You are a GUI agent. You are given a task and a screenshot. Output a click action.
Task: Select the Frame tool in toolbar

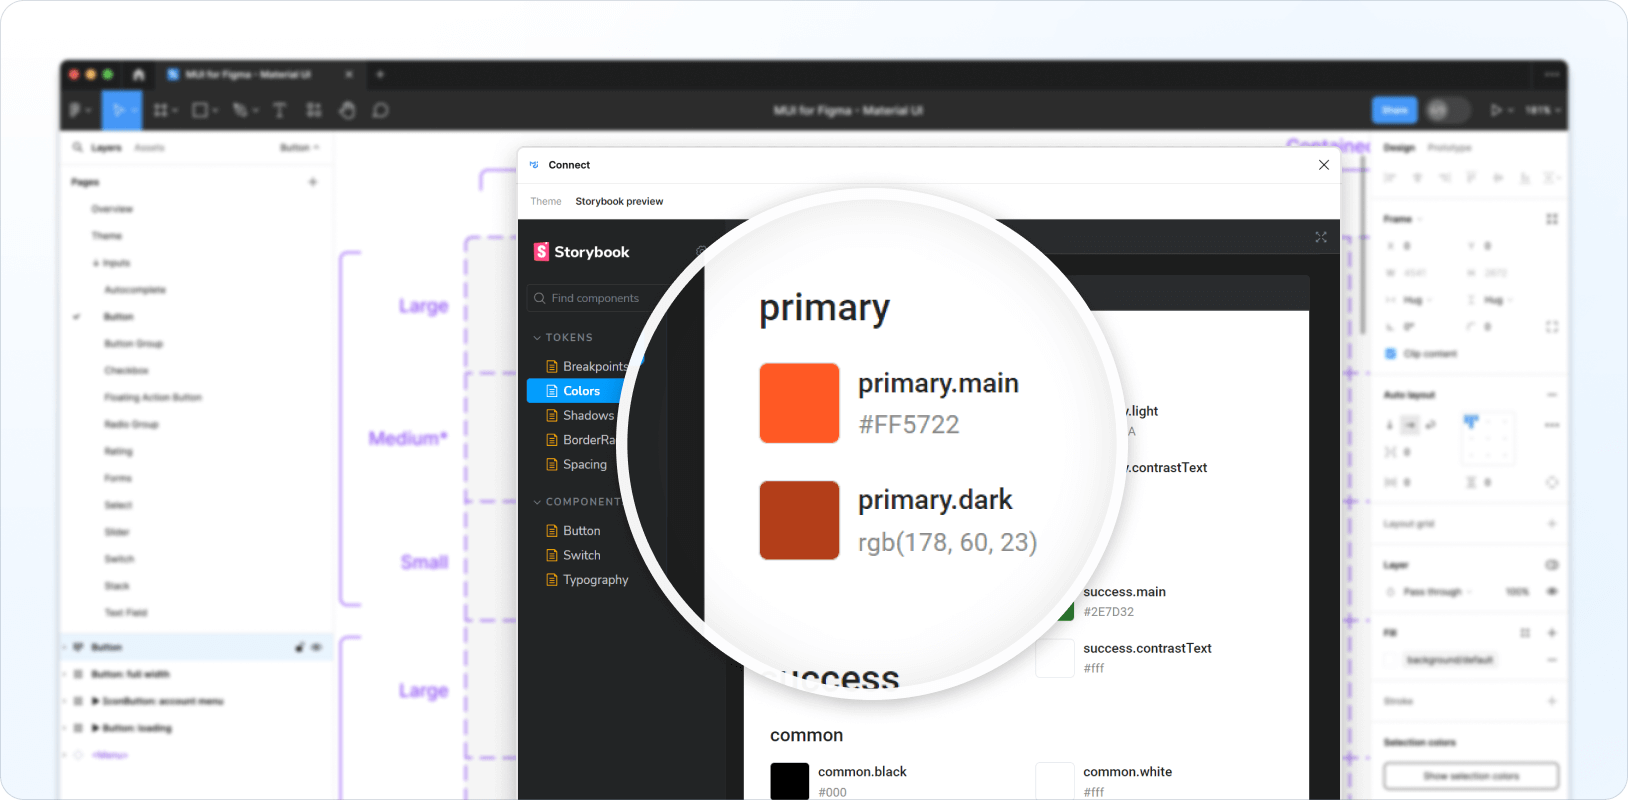161,110
